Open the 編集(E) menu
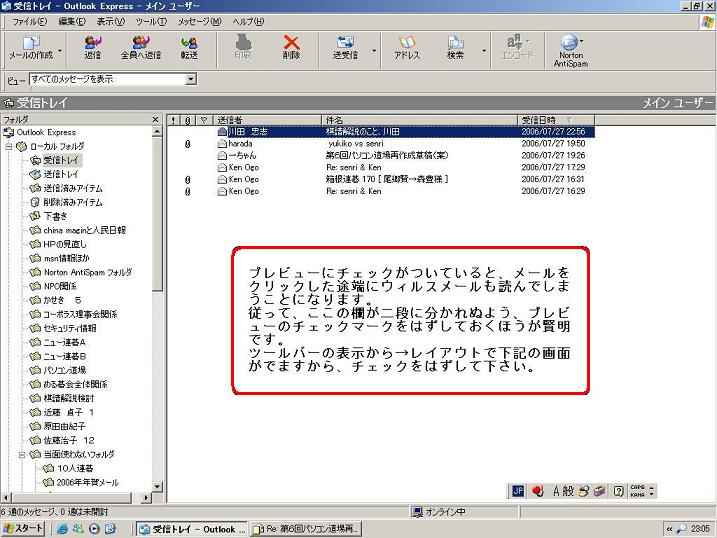This screenshot has width=717, height=538. point(72,21)
